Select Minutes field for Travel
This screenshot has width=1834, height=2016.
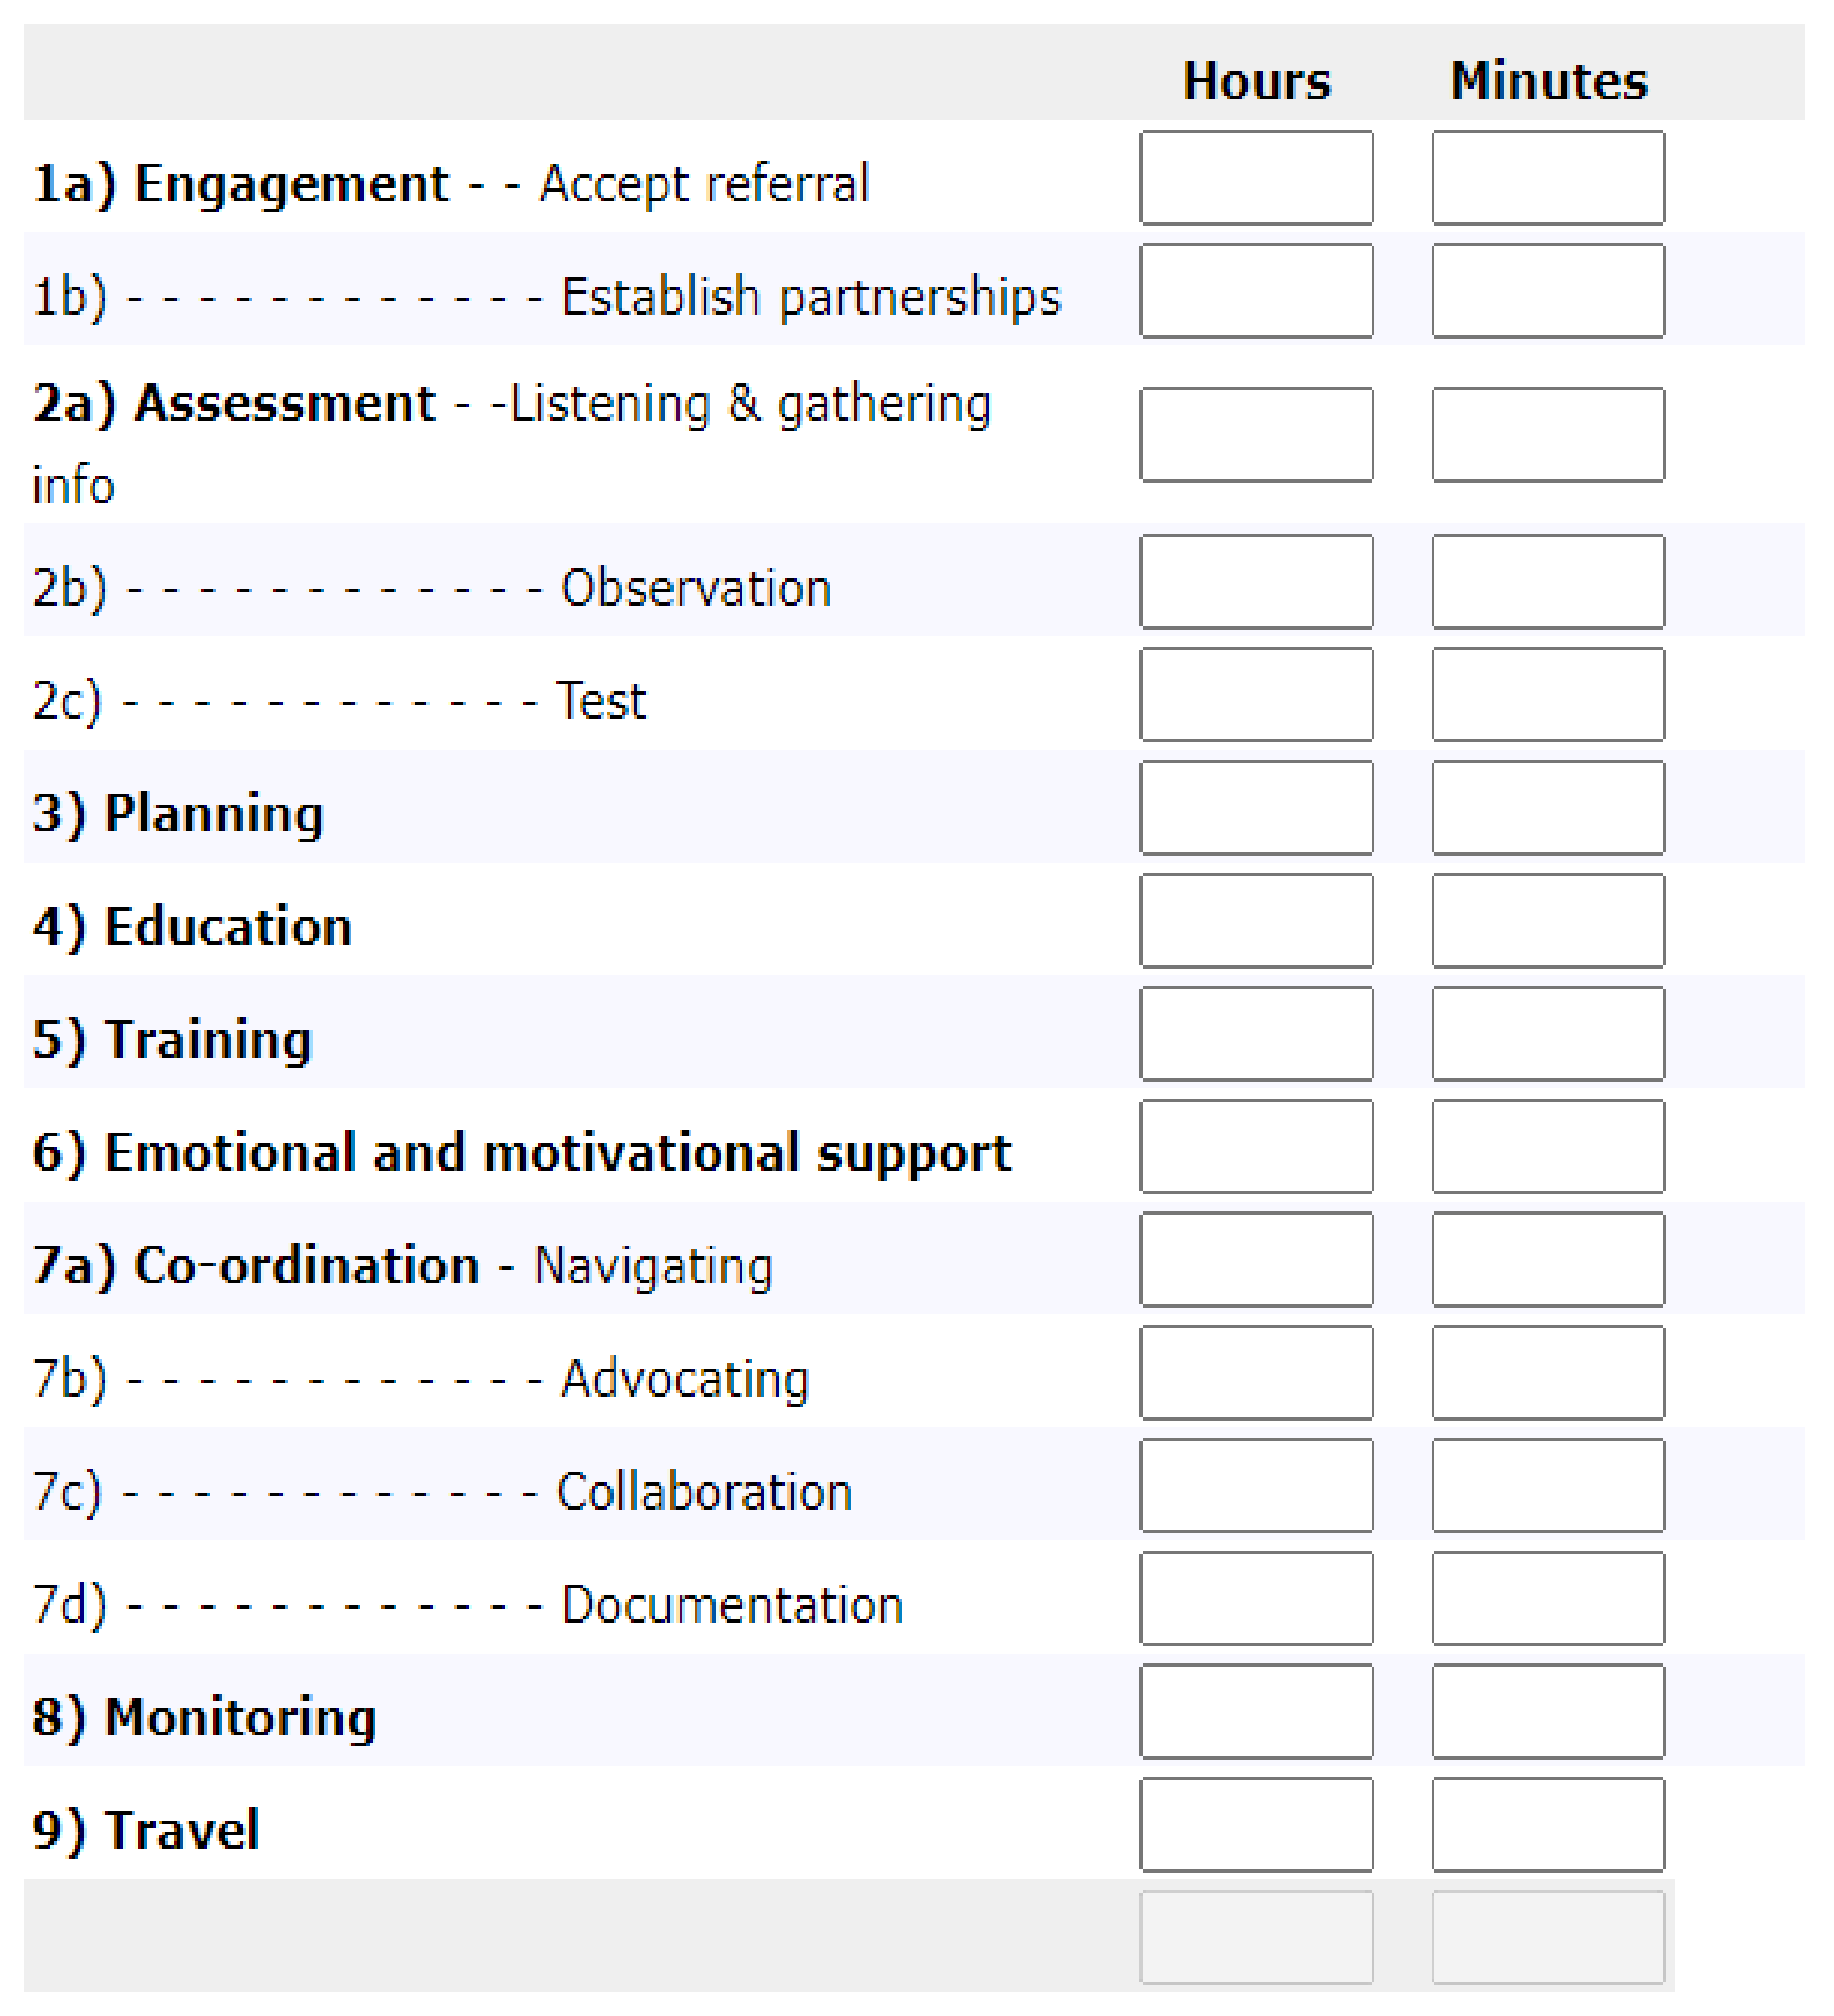point(1548,1825)
